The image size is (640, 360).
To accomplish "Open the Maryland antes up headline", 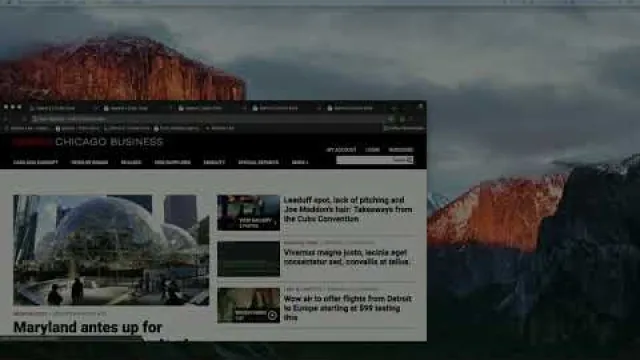I will (x=88, y=327).
